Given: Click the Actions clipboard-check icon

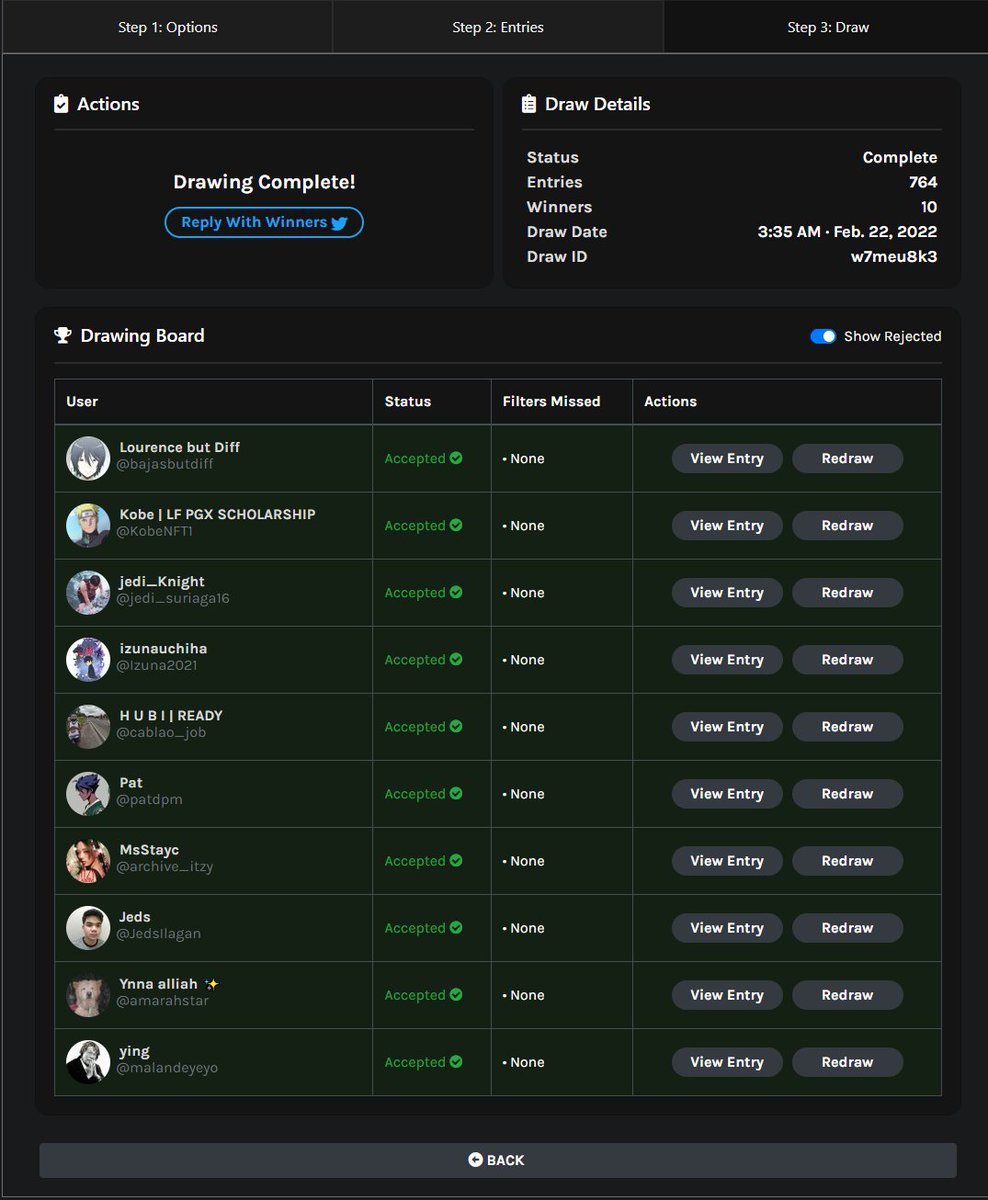Looking at the screenshot, I should [x=61, y=104].
